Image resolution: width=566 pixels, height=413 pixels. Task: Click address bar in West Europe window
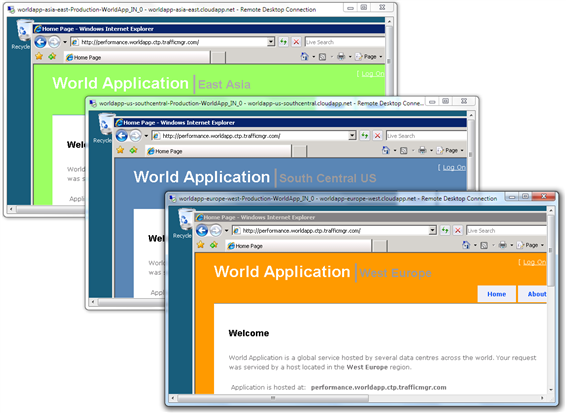334,230
